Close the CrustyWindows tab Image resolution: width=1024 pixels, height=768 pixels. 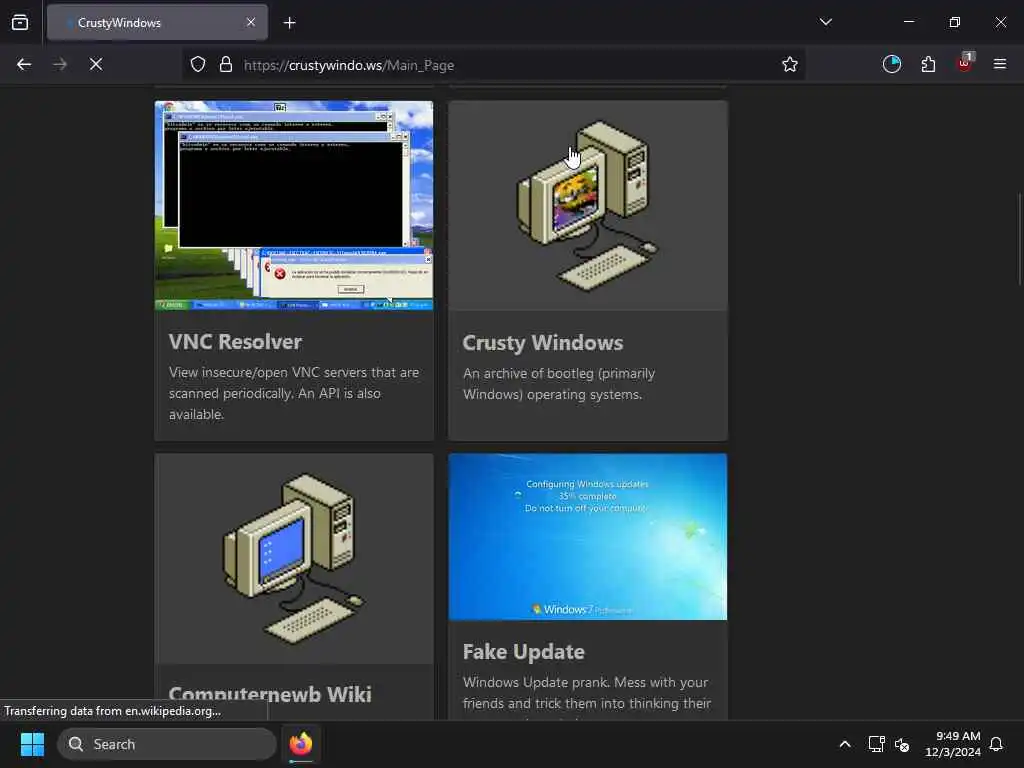pyautogui.click(x=251, y=22)
